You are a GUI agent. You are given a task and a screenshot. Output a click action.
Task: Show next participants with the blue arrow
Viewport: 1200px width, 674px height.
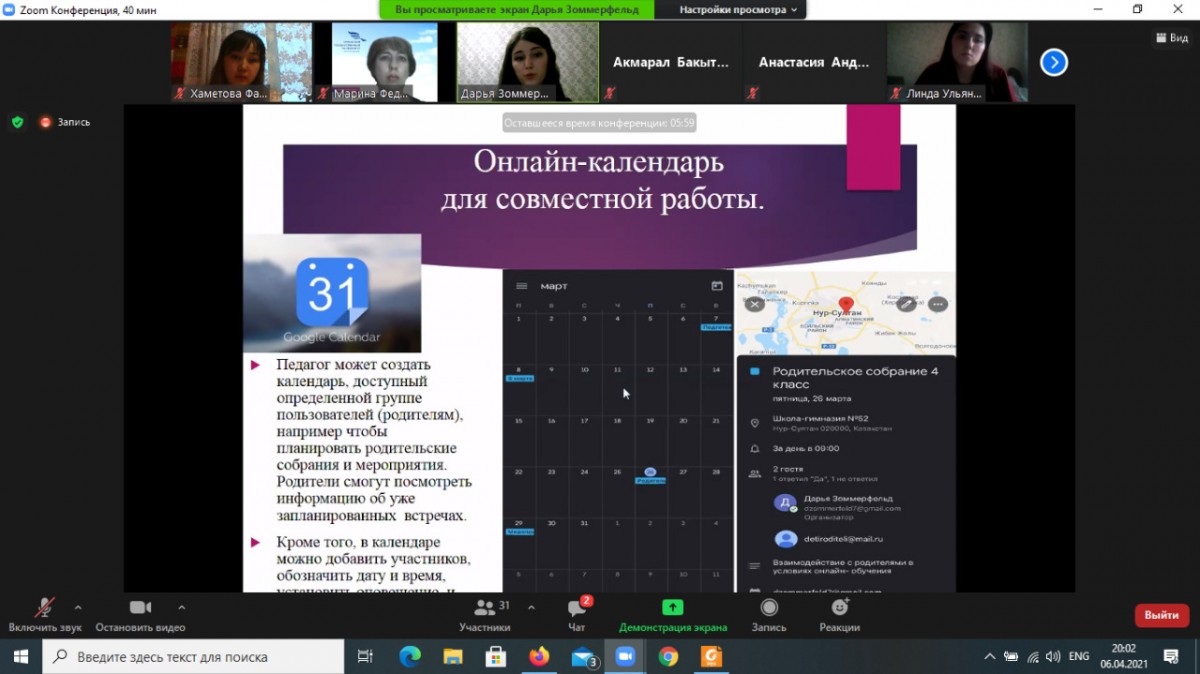click(1053, 63)
